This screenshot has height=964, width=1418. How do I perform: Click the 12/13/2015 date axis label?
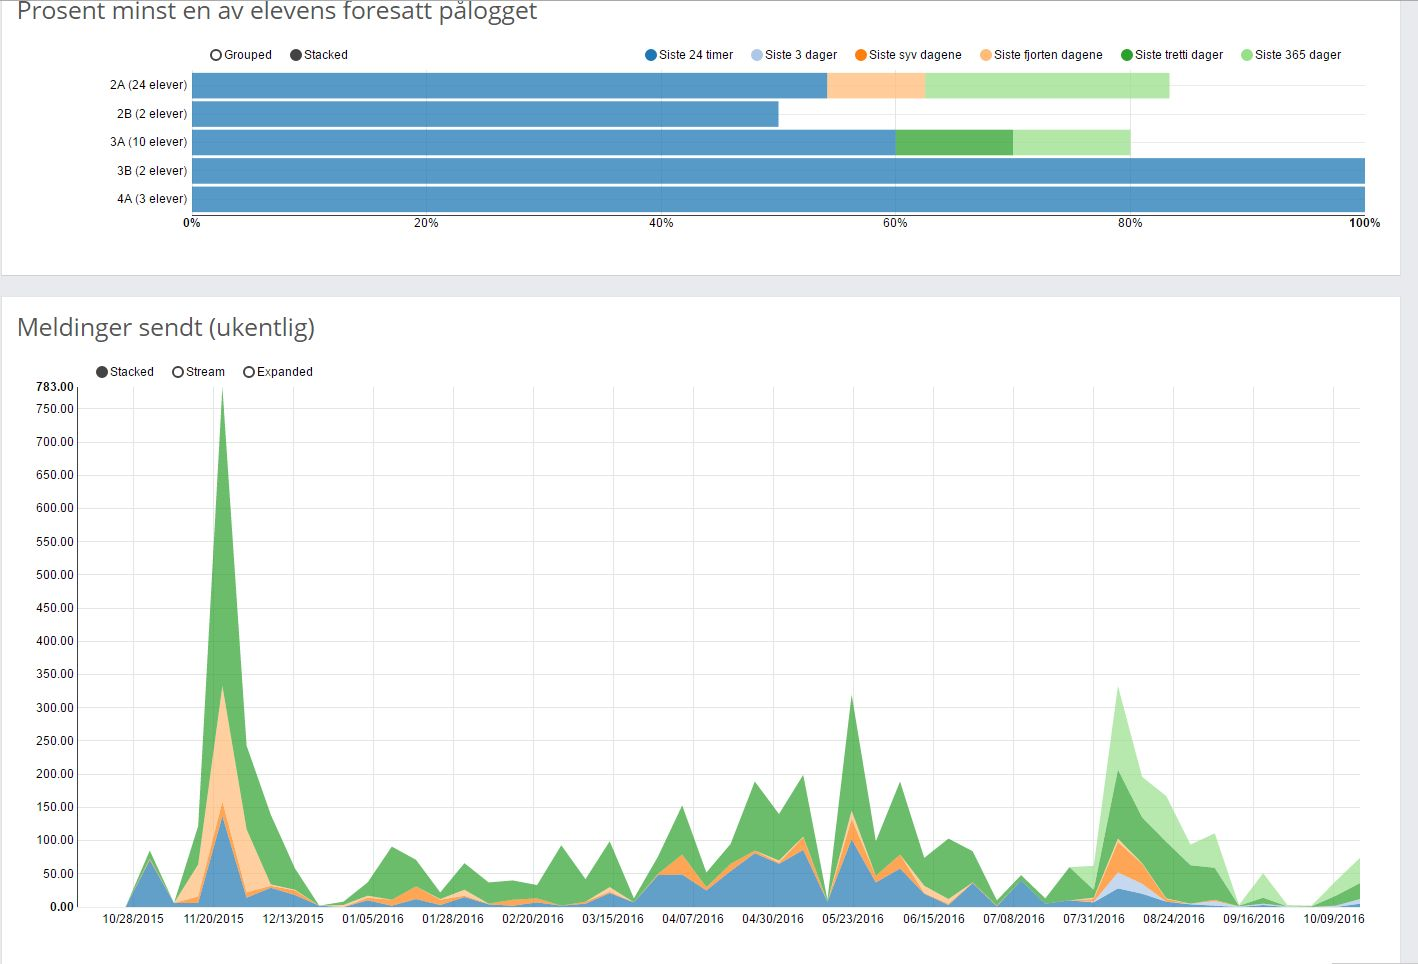click(293, 919)
